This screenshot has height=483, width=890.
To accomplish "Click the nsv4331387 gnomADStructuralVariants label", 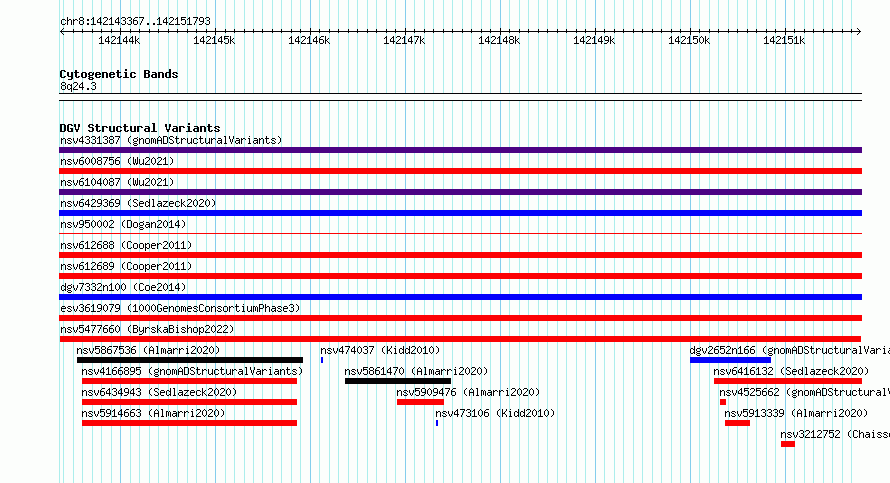I will point(171,140).
